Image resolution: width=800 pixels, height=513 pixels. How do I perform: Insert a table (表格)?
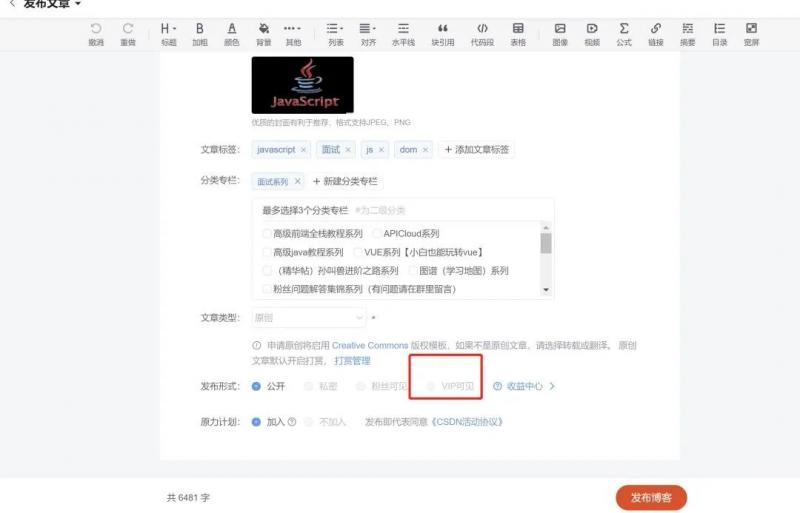(x=518, y=33)
